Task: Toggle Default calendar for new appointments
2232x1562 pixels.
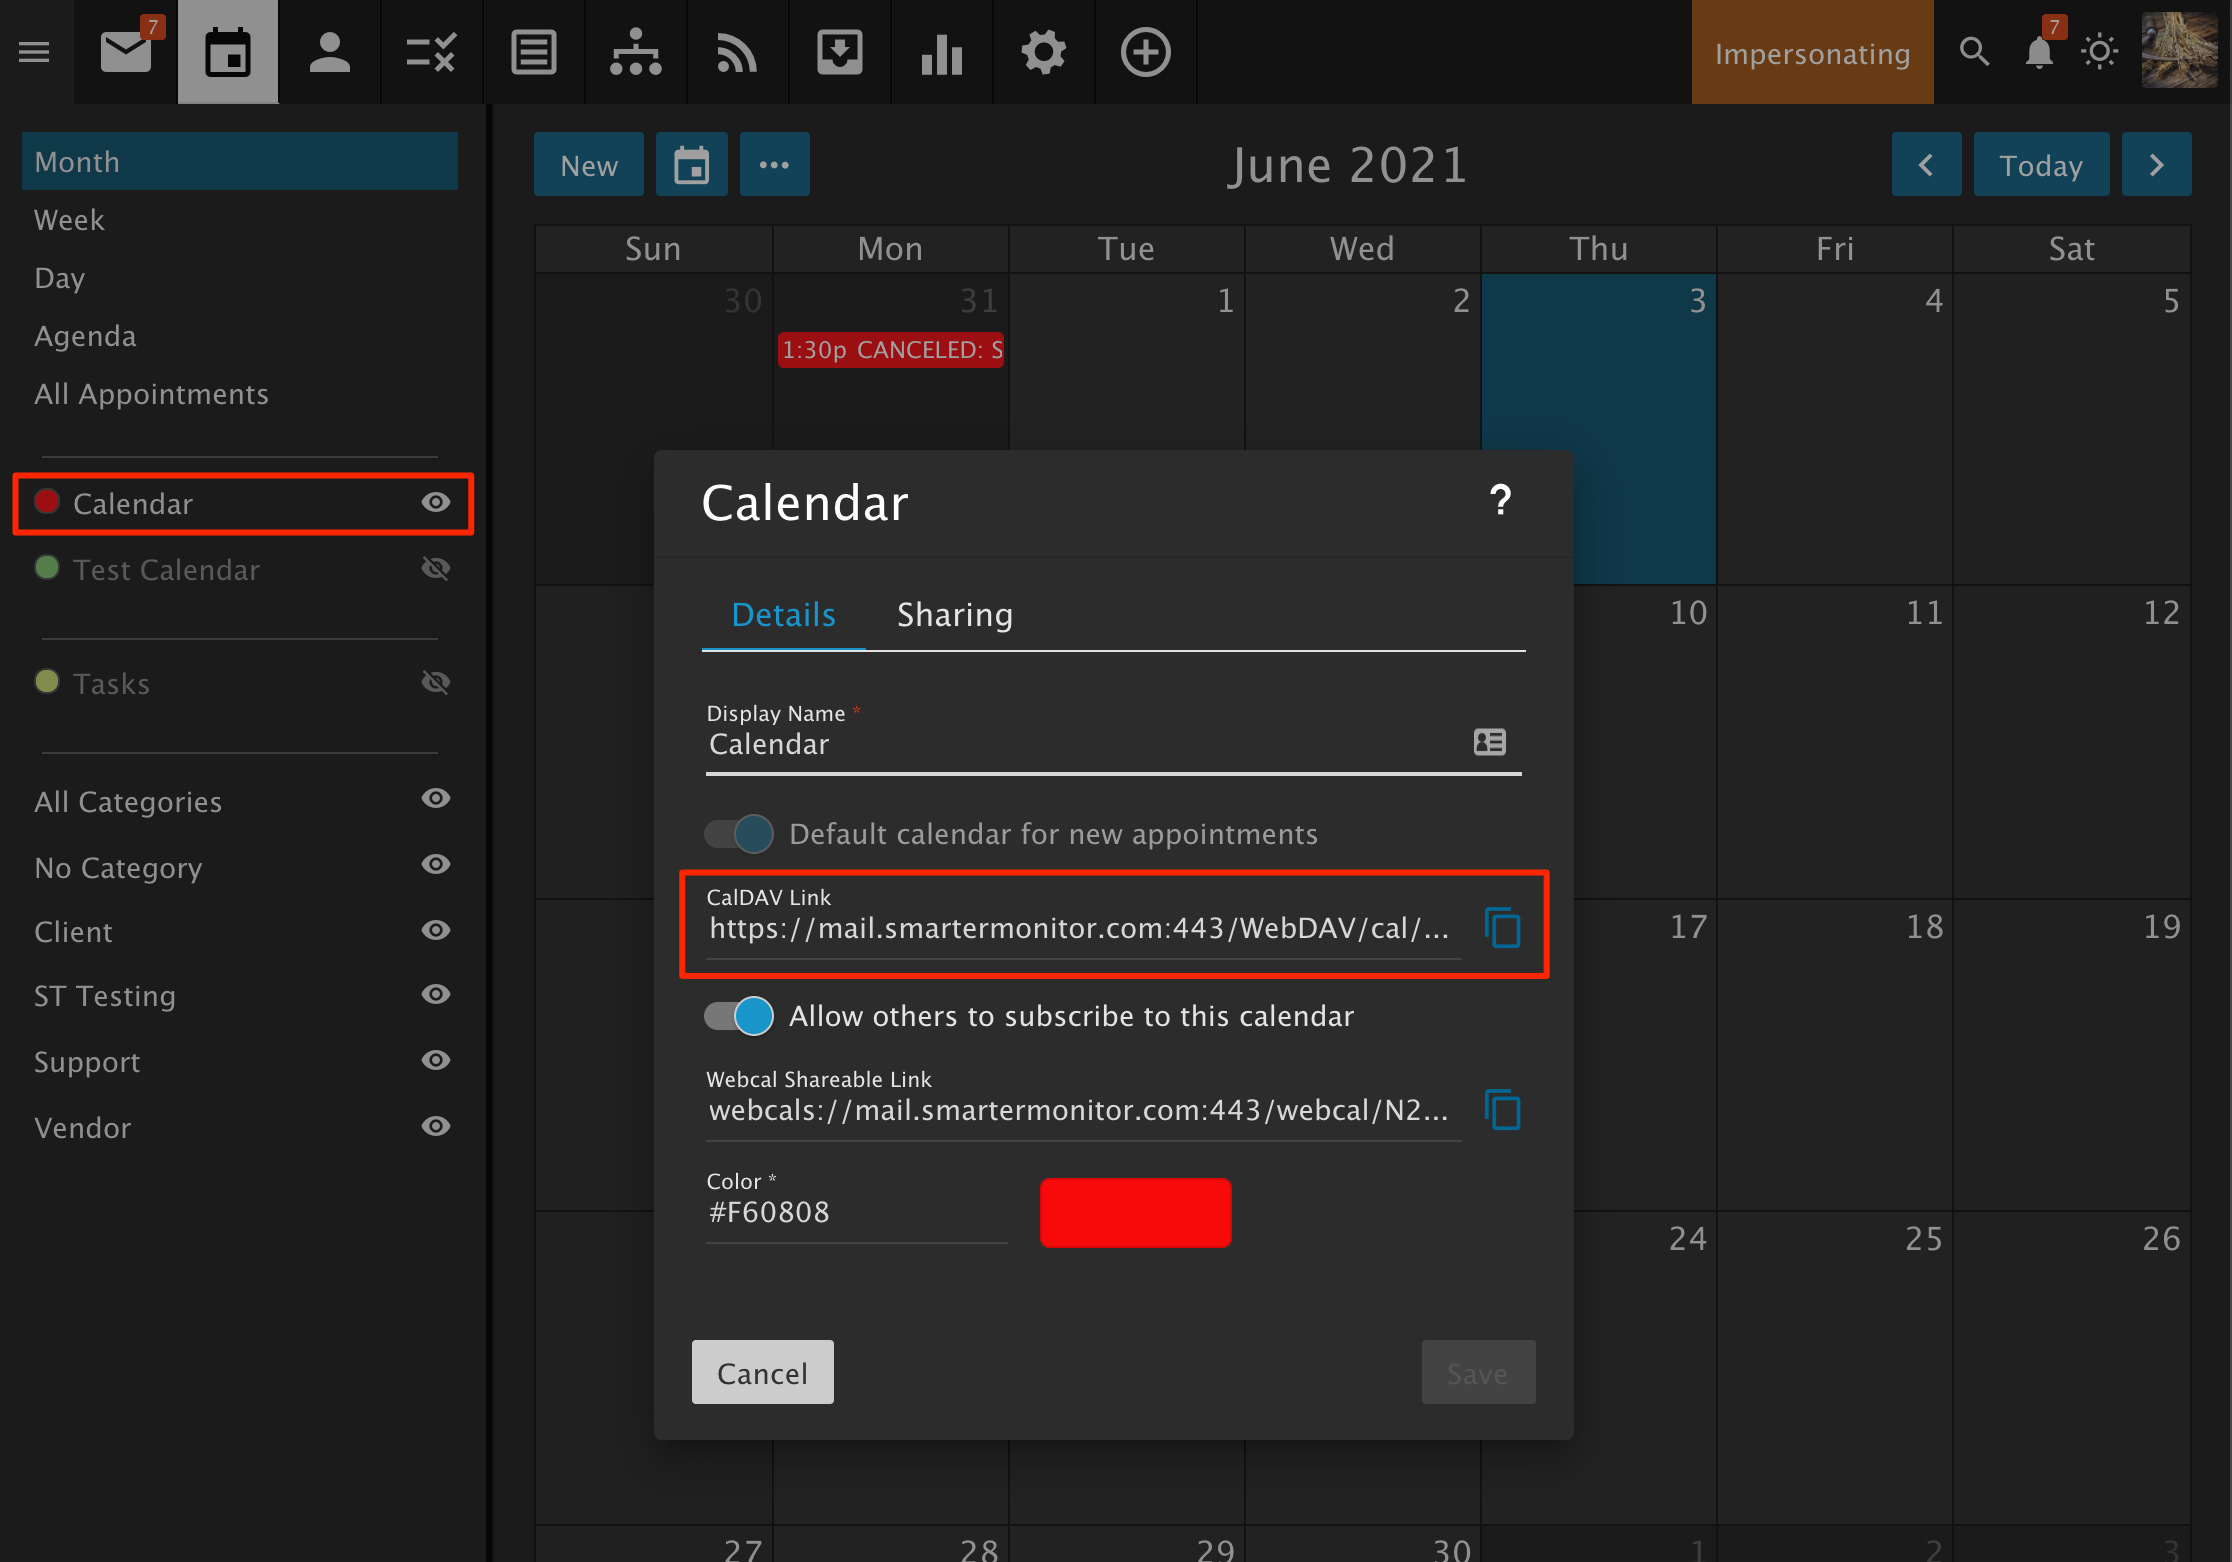Action: 740,834
